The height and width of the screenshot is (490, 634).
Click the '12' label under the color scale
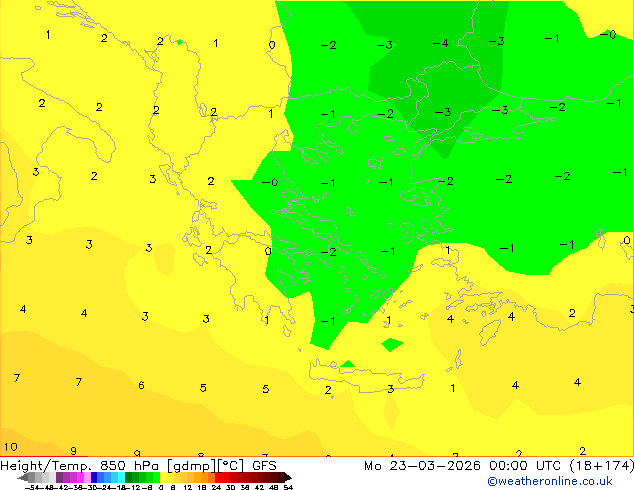[x=188, y=487]
